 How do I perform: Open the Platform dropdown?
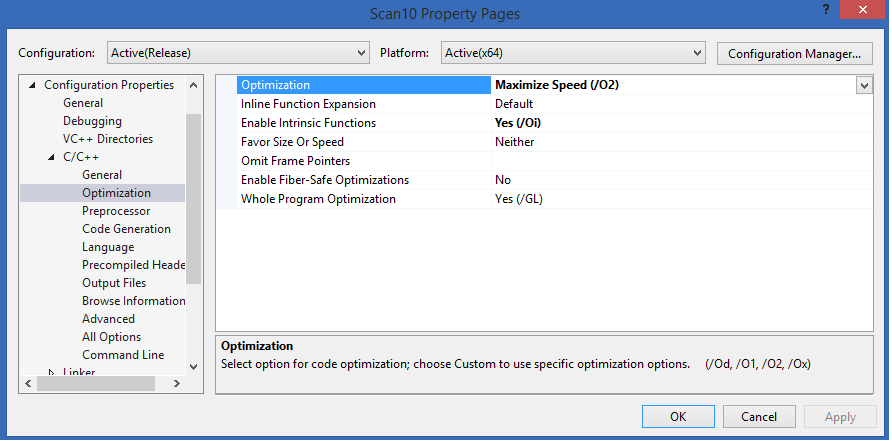[572, 53]
